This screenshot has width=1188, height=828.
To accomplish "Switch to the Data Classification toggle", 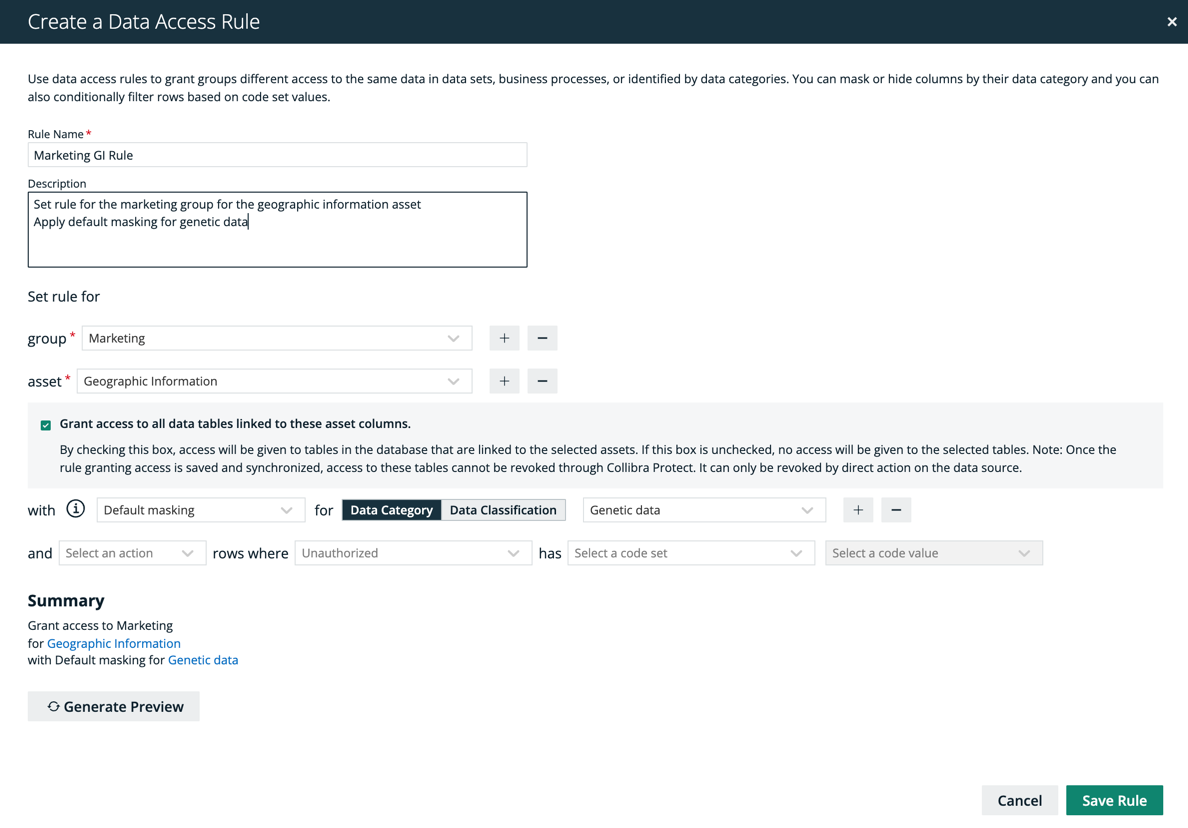I will pyautogui.click(x=503, y=510).
